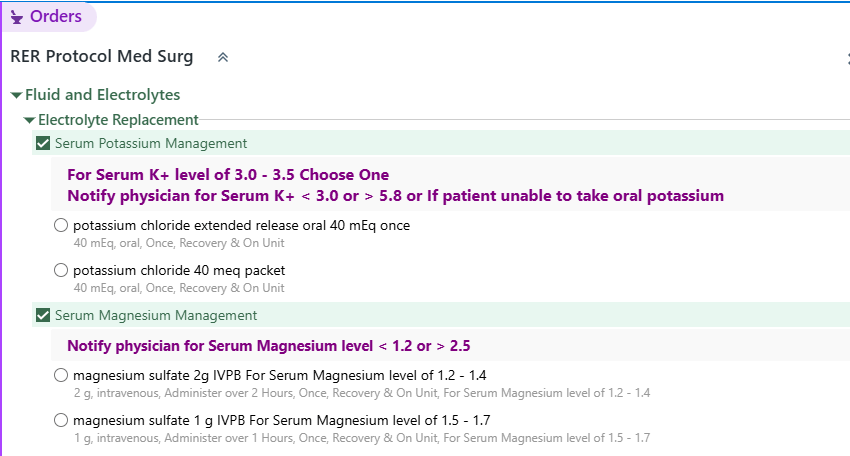This screenshot has height=456, width=850.
Task: Click the RER Protocol Med Surg title
Action: (x=102, y=56)
